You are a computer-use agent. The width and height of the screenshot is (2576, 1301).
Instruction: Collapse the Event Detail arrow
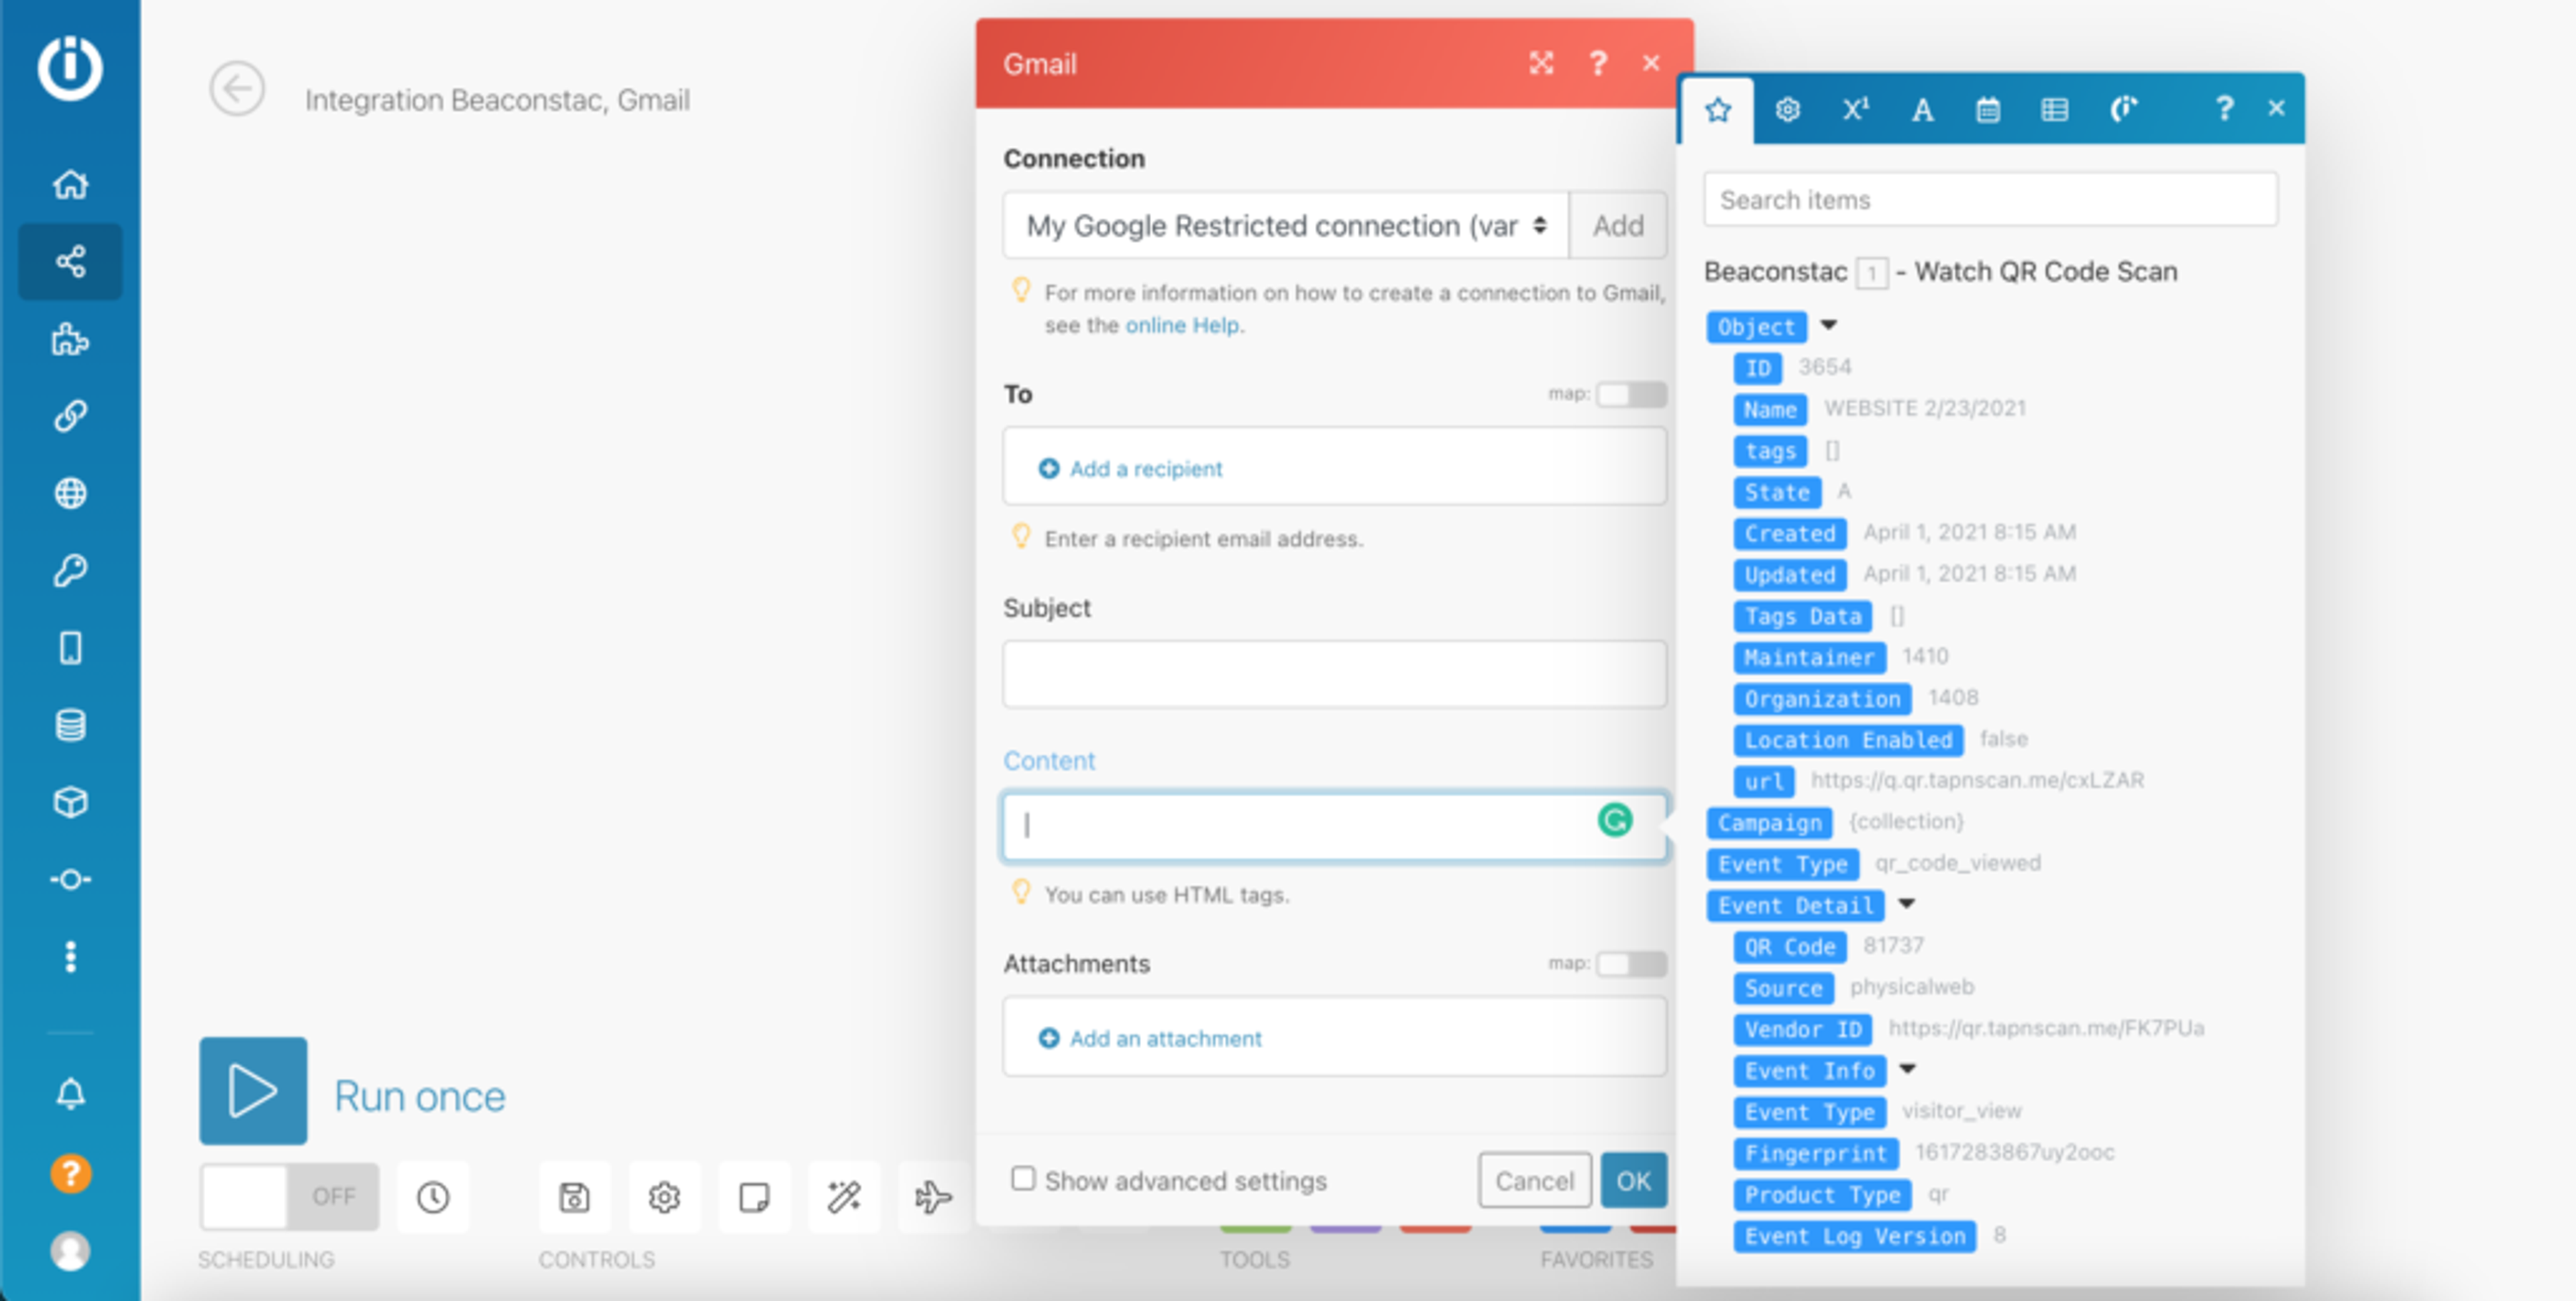pos(1907,904)
